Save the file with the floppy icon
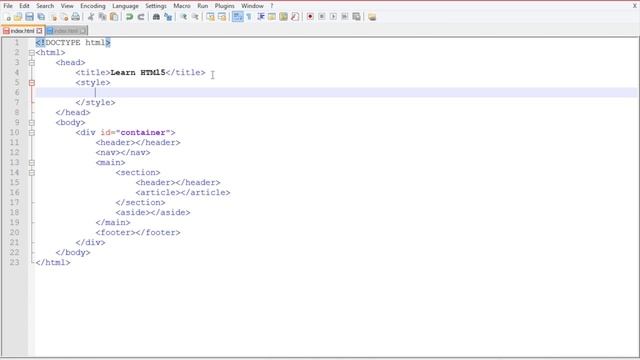Image resolution: width=640 pixels, height=360 pixels. [x=29, y=17]
